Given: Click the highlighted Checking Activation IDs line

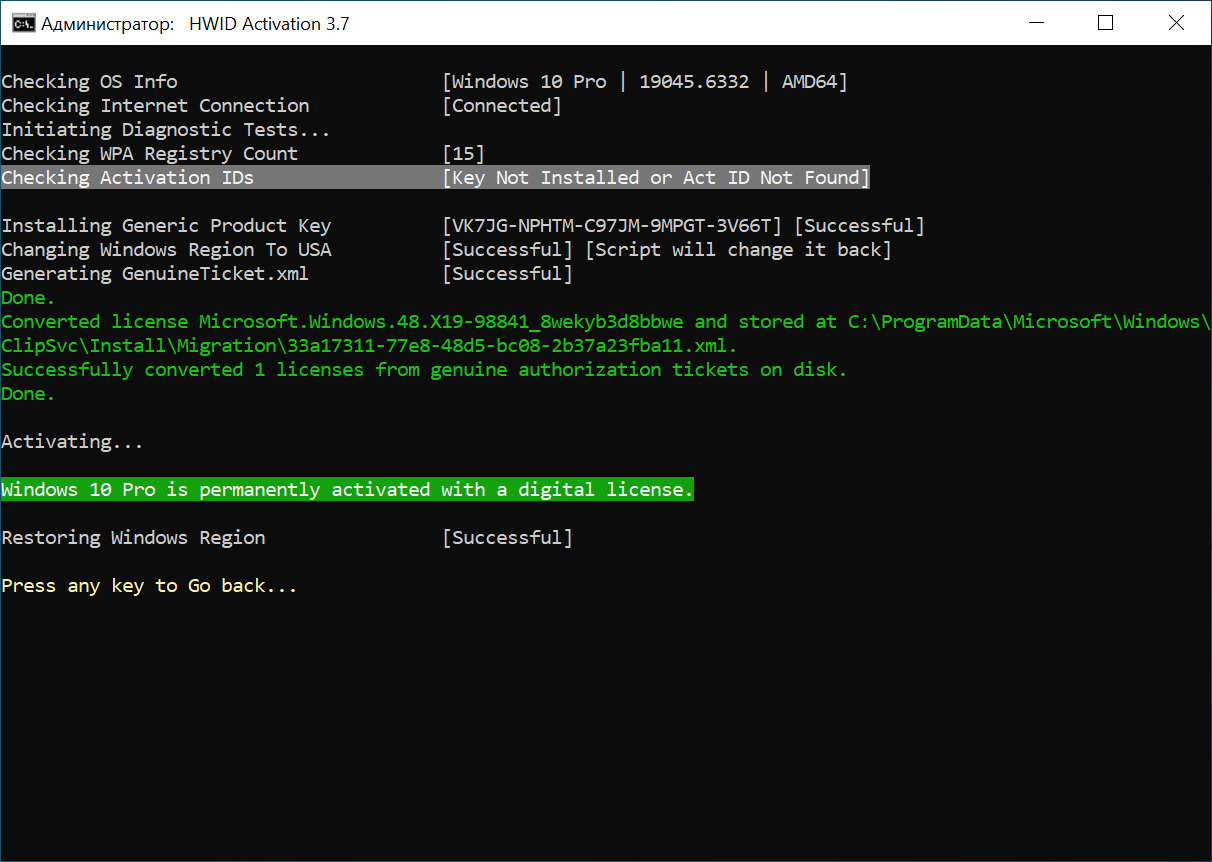Looking at the screenshot, I should [128, 178].
